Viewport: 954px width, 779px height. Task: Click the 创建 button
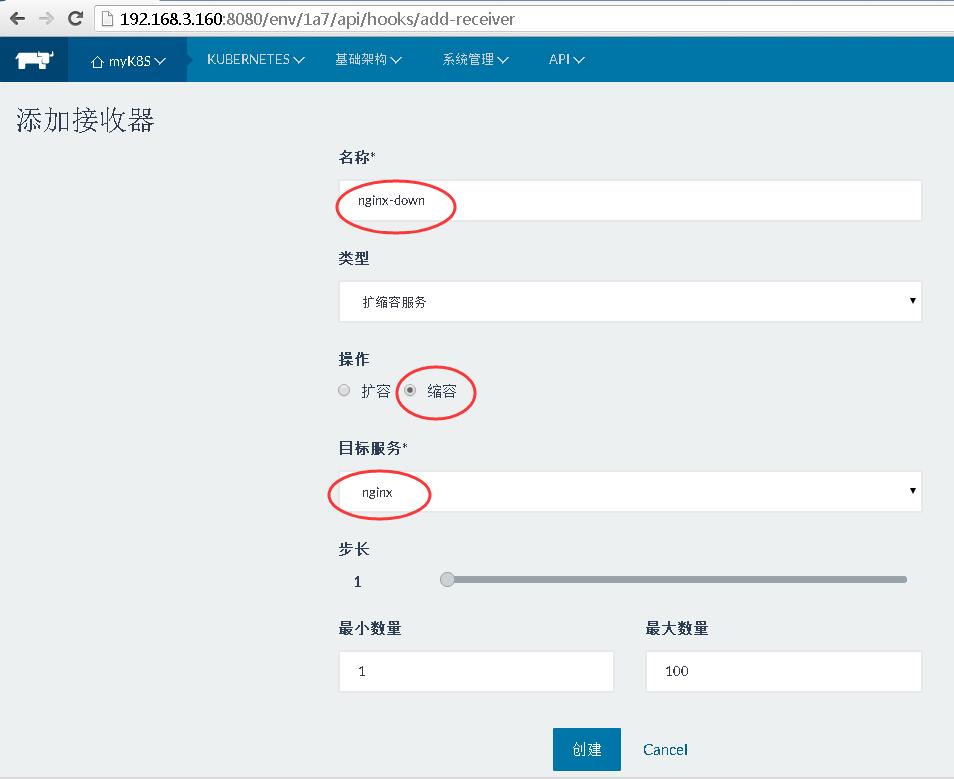coord(587,749)
